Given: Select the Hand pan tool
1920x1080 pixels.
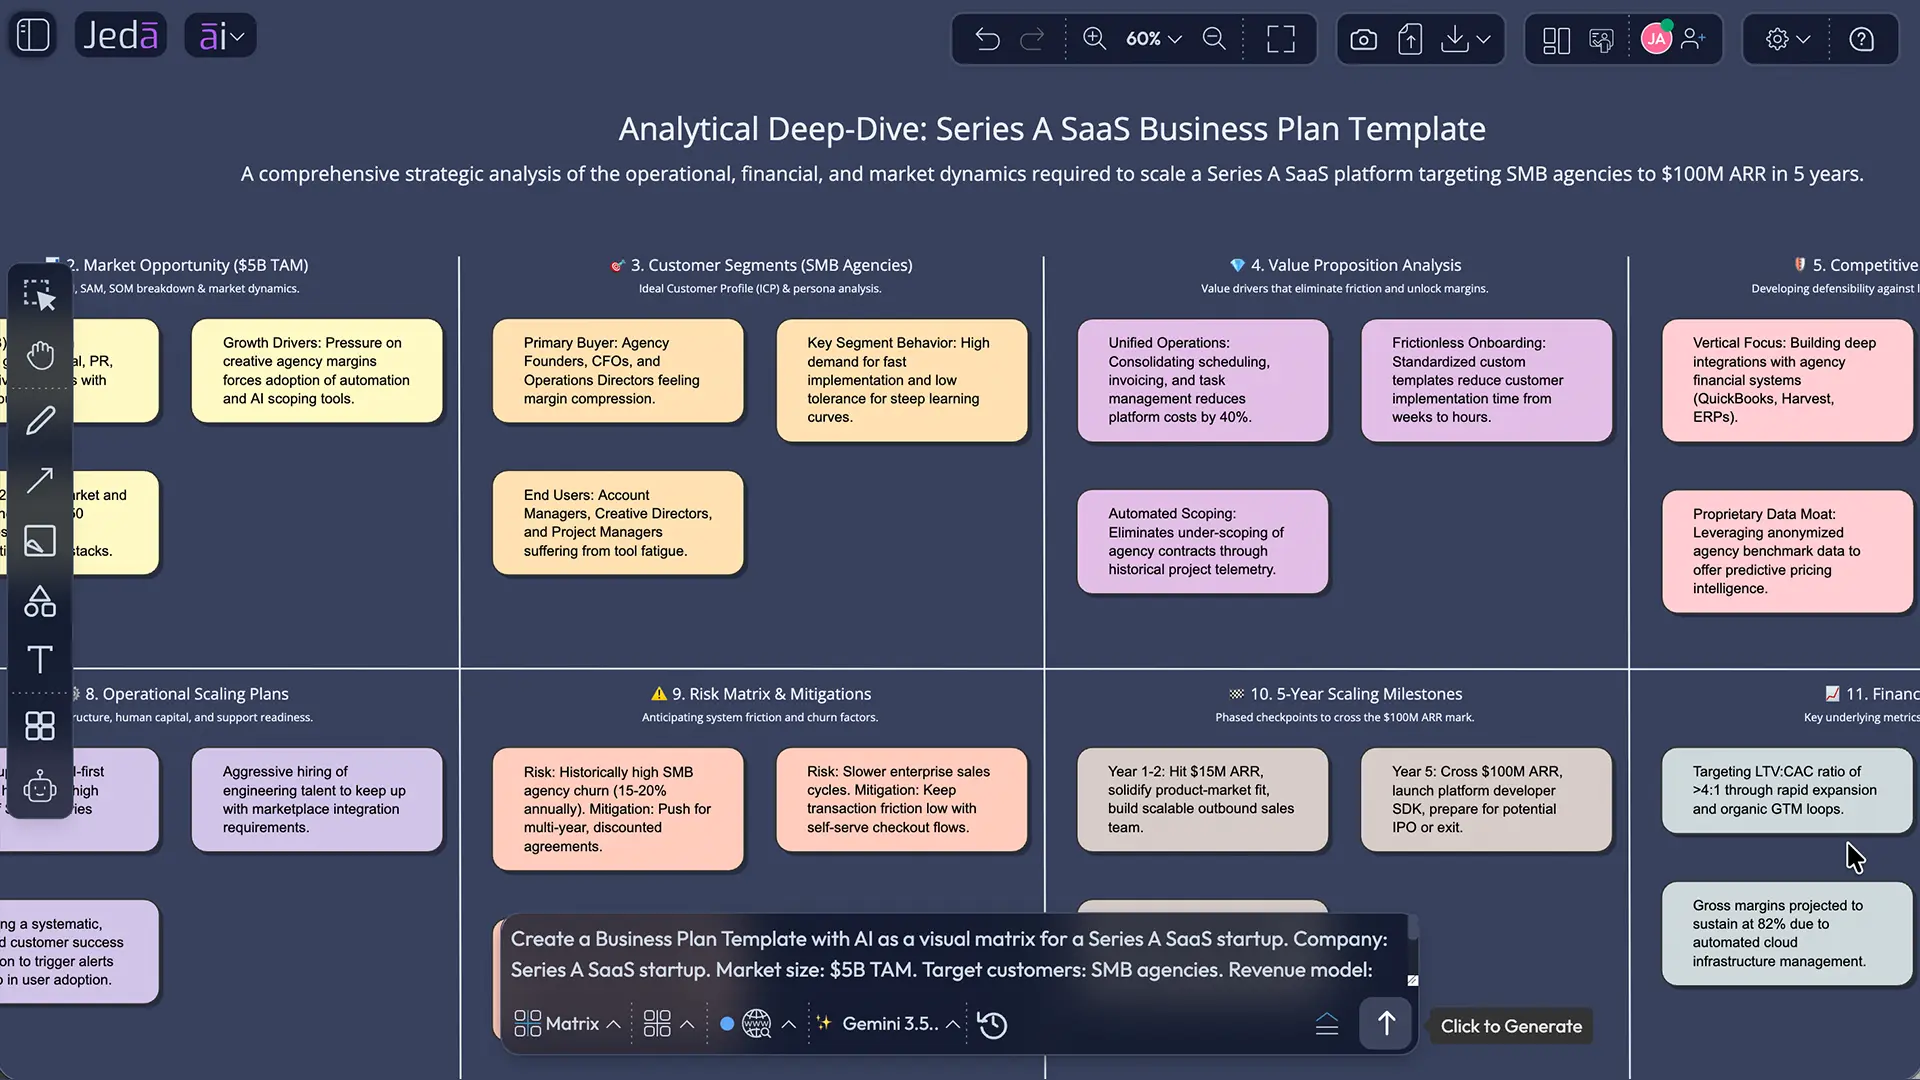Looking at the screenshot, I should tap(40, 355).
